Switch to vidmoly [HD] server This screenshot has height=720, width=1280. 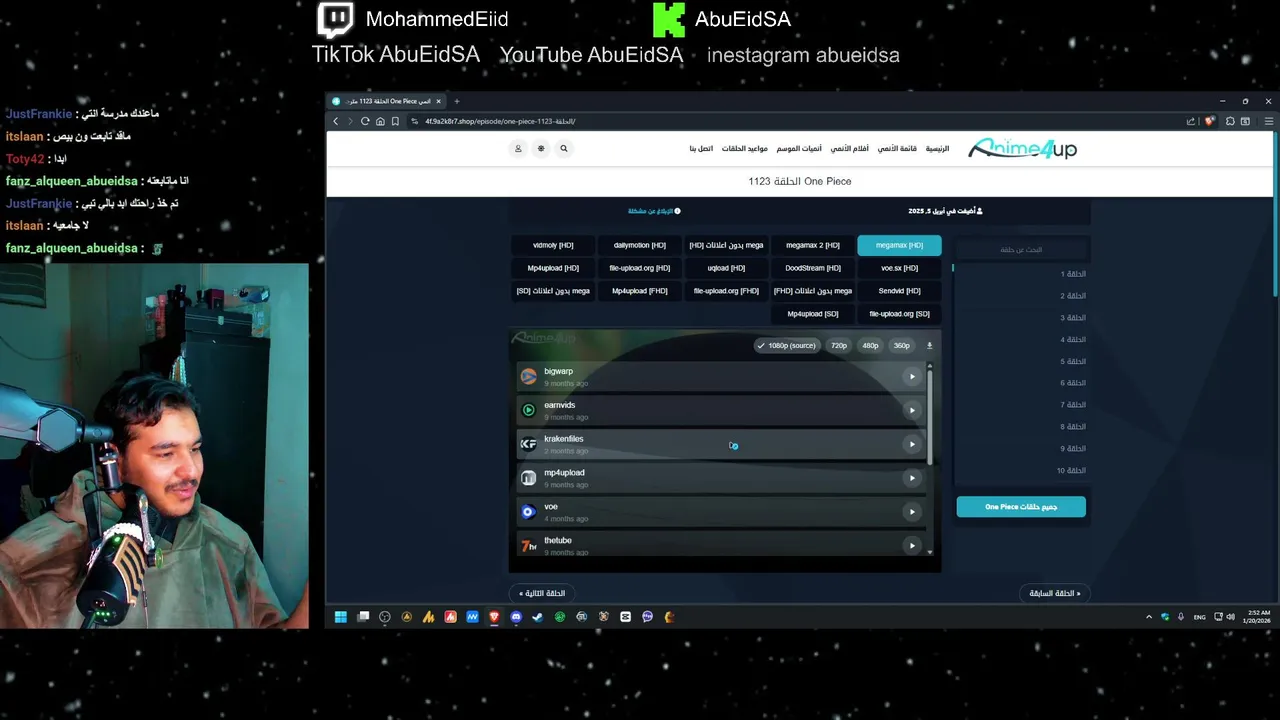(553, 245)
